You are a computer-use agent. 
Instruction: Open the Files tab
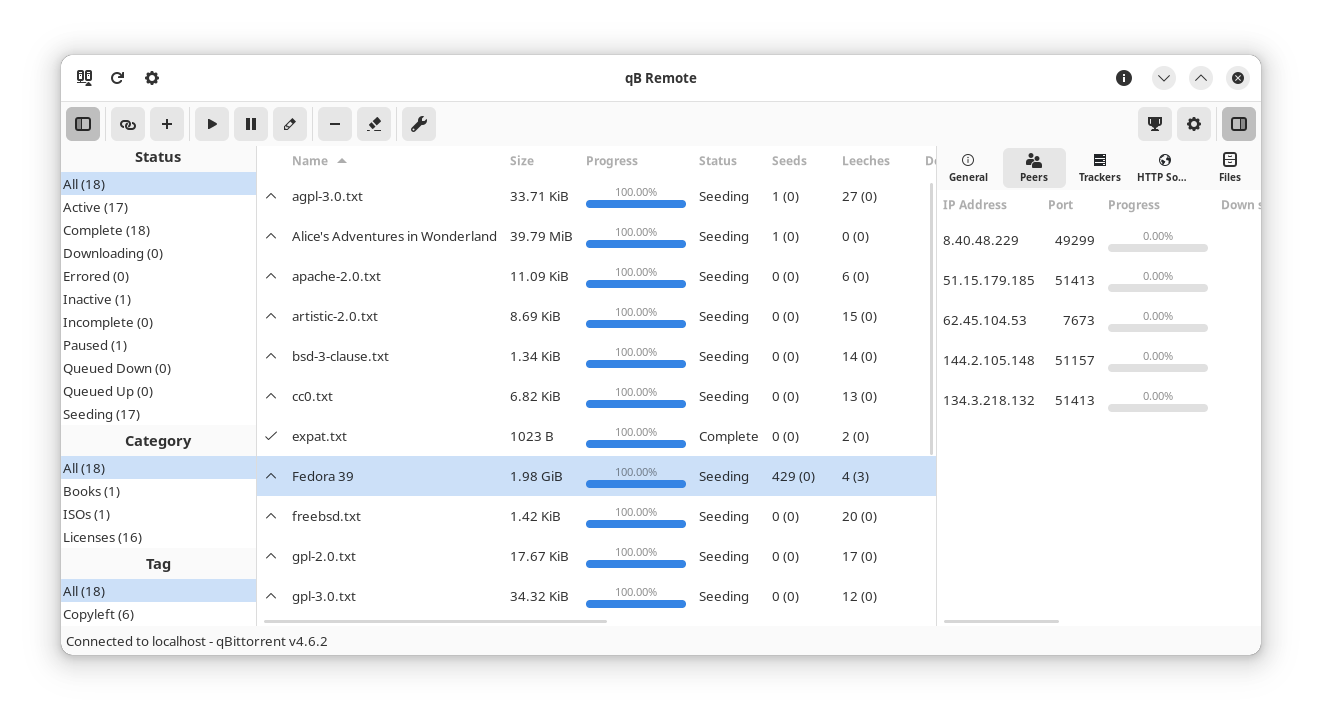point(1229,167)
